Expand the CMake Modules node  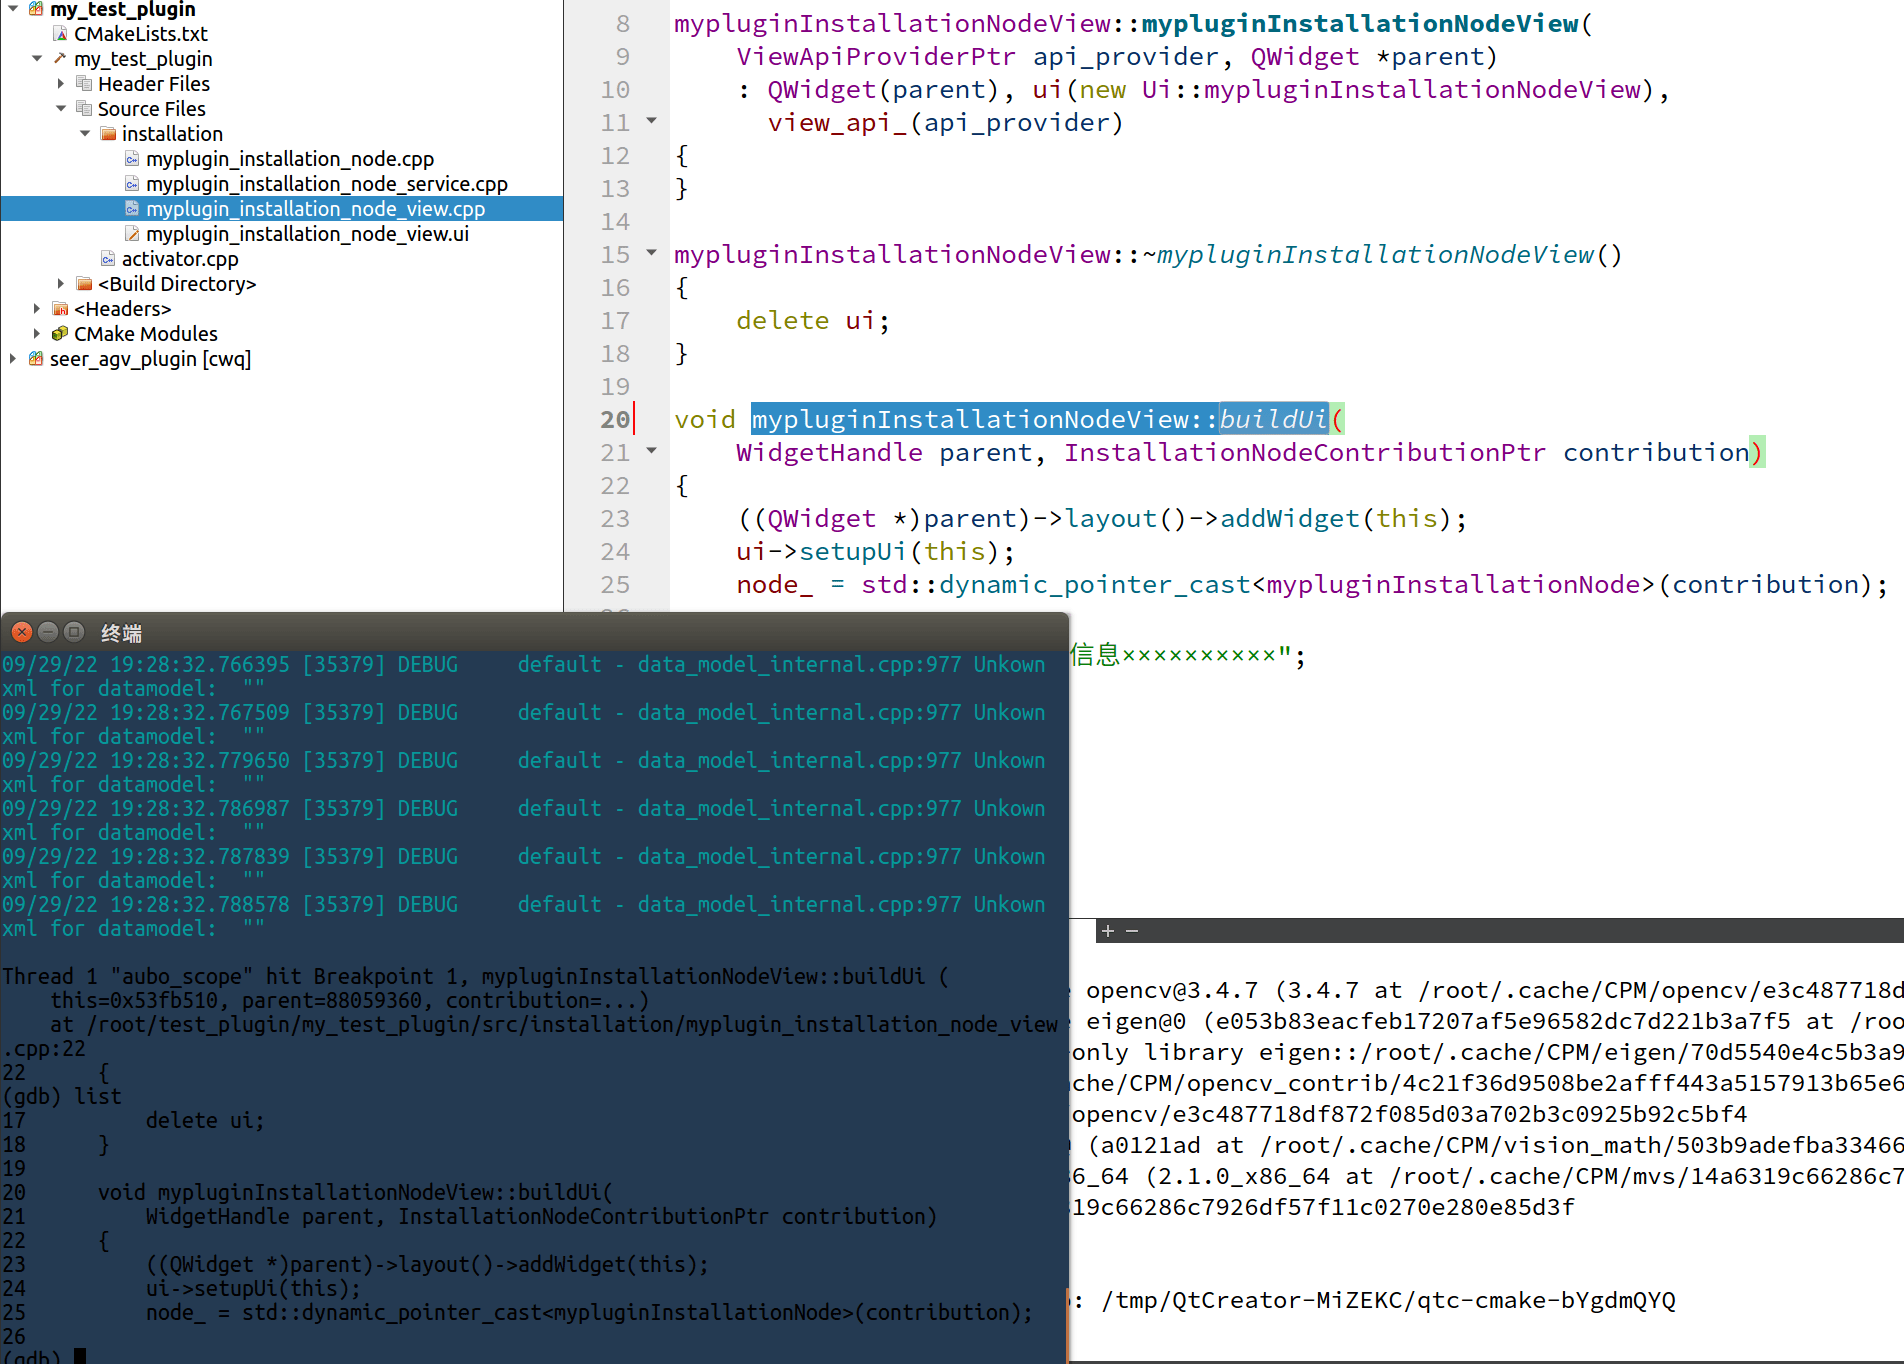[37, 334]
